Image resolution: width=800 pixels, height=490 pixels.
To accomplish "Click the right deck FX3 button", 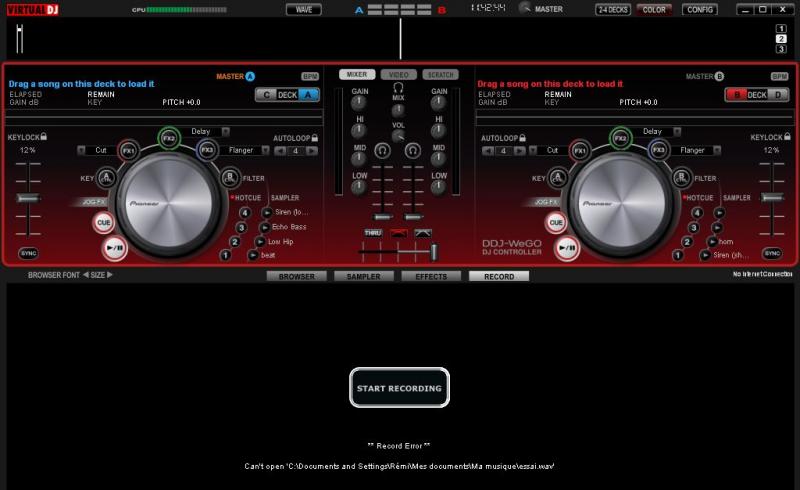I will 657,151.
